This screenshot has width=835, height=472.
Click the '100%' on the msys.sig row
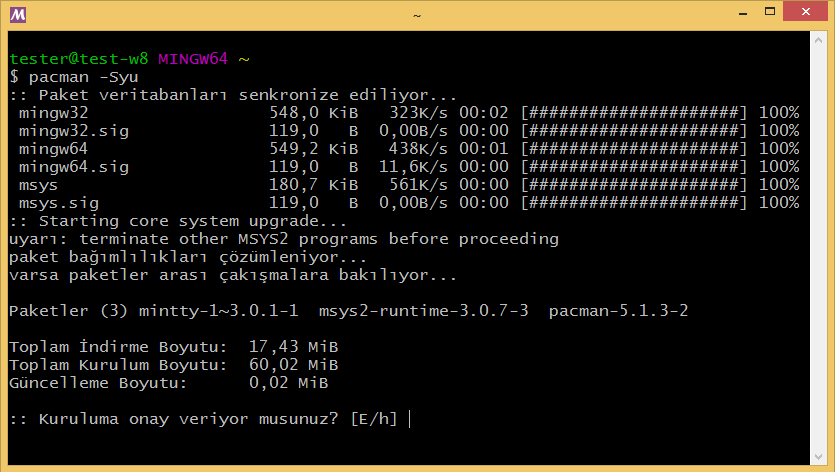click(779, 203)
